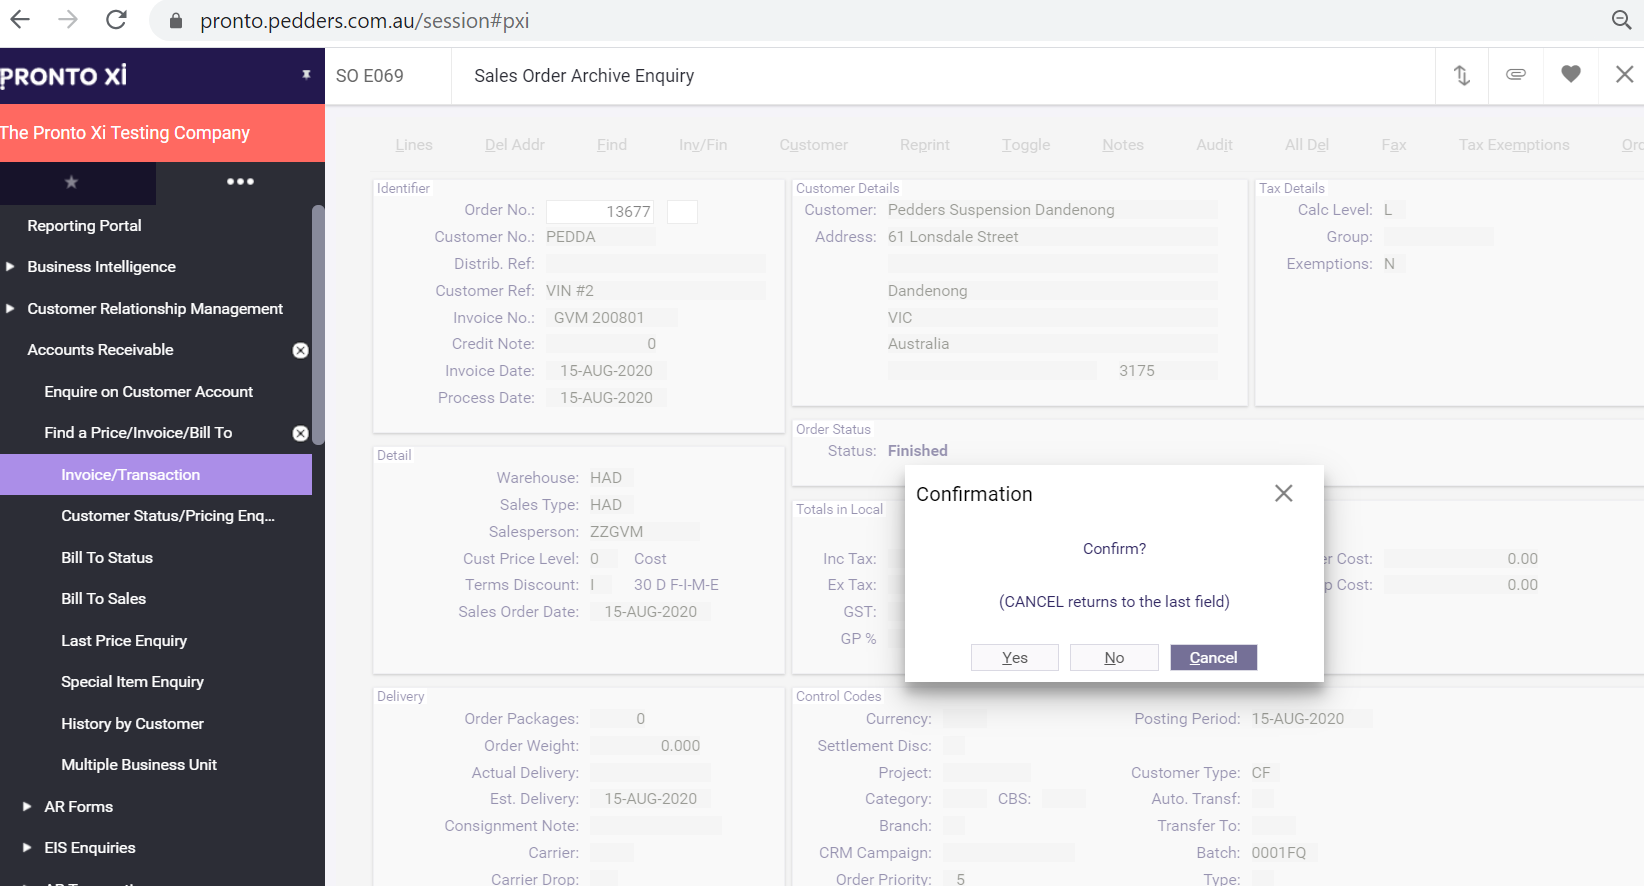Click the Inv/Fin menu option
1644x886 pixels.
click(x=703, y=145)
